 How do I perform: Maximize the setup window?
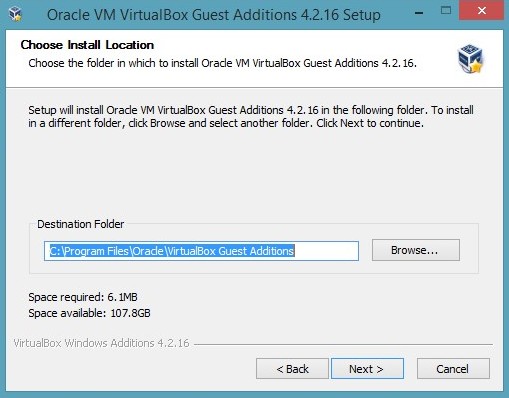coord(446,11)
